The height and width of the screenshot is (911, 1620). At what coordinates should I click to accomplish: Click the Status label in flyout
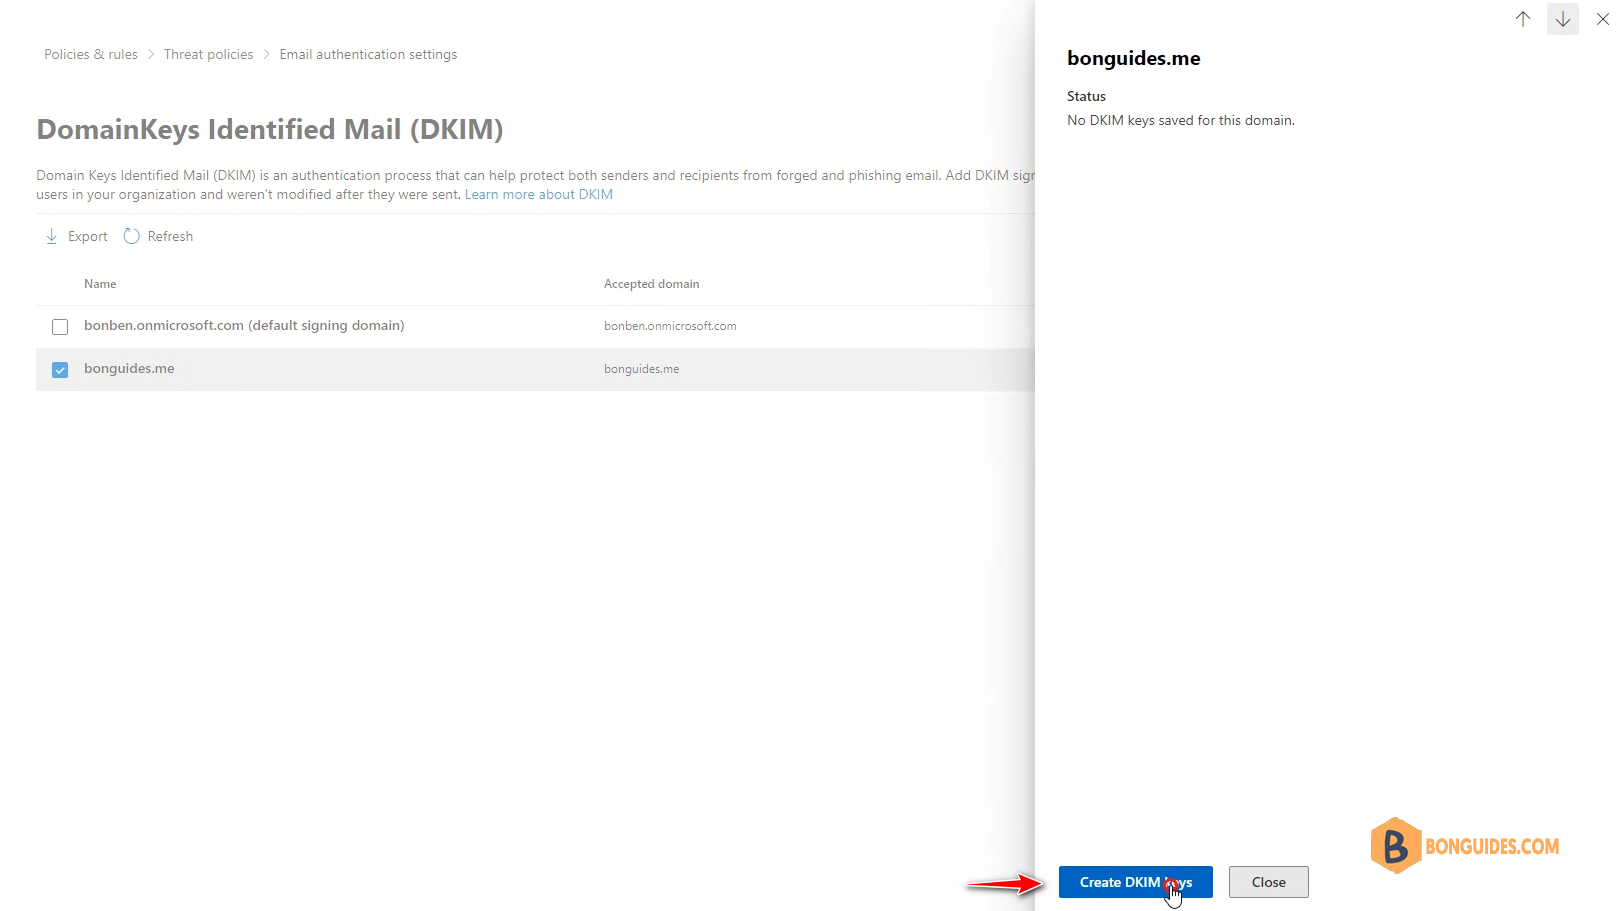click(x=1086, y=96)
